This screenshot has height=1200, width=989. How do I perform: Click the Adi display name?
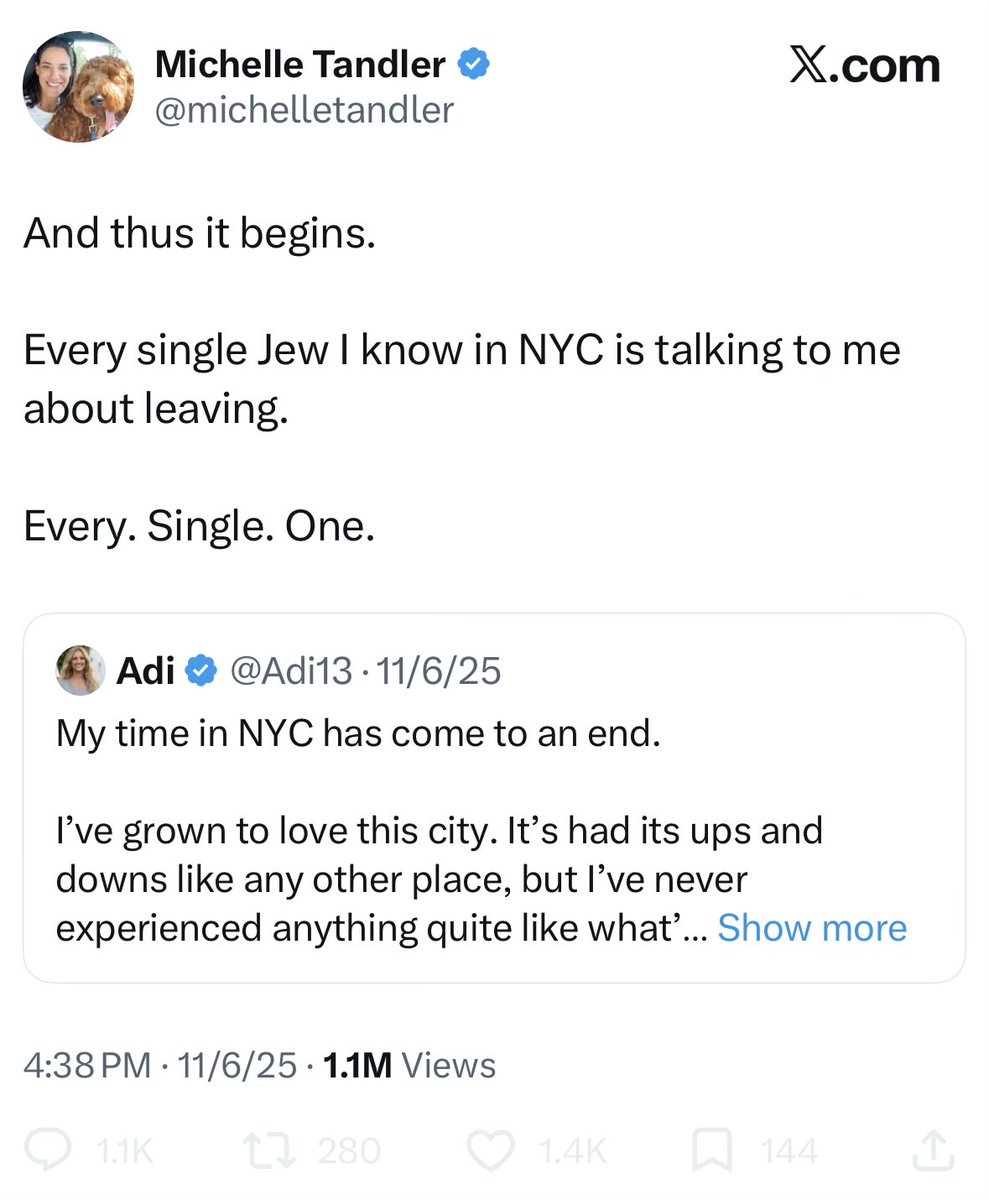point(146,671)
